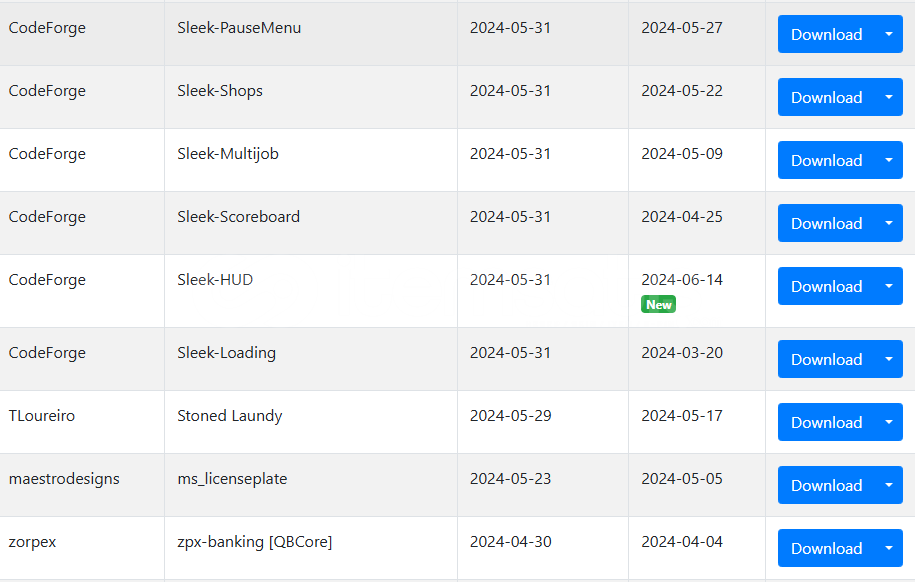Open the caret next to Sleek-Scoreboard Download
This screenshot has width=915, height=582.
coord(889,224)
